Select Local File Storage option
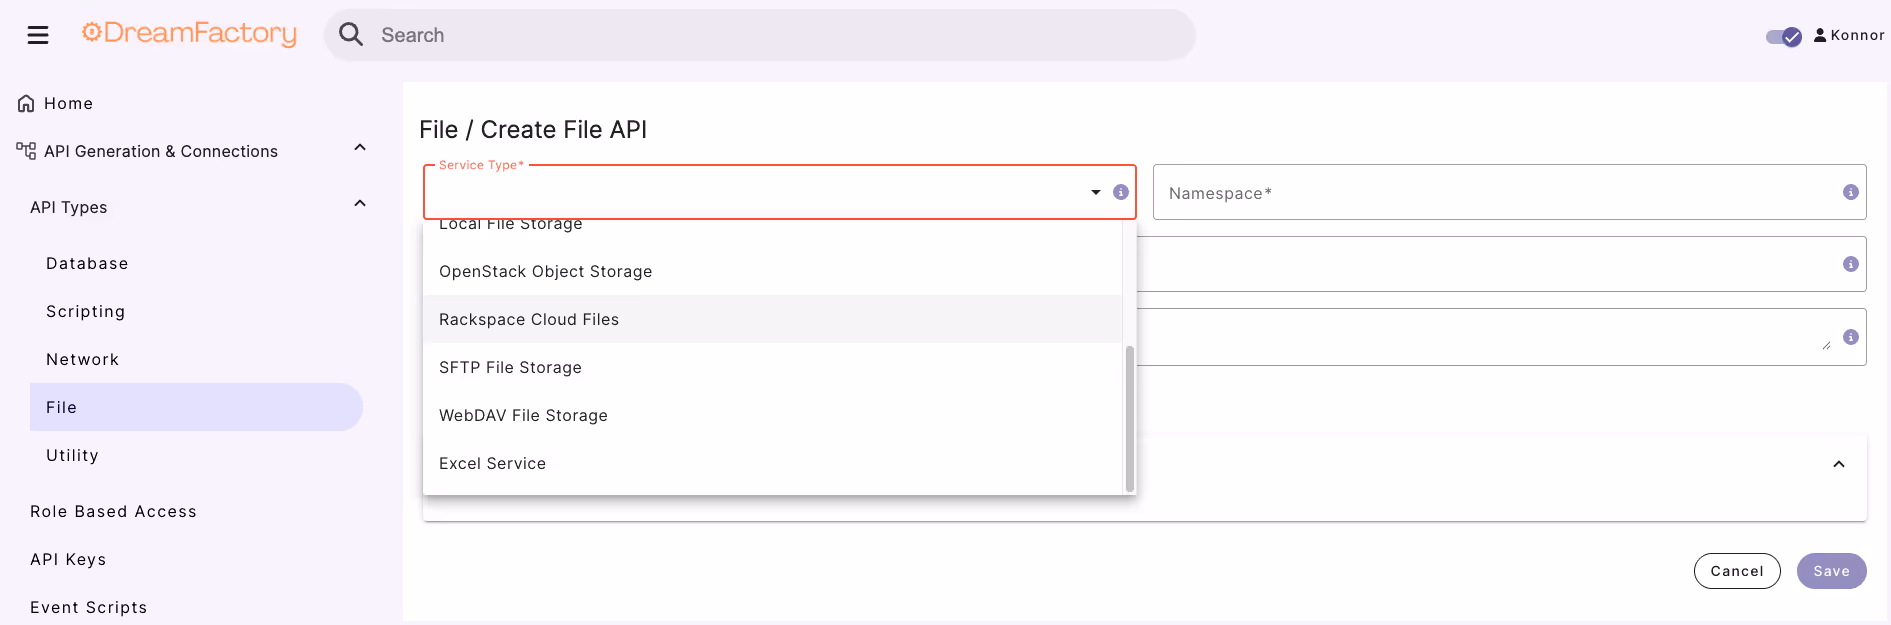Screen dimensions: 1891x625 (x=772, y=226)
